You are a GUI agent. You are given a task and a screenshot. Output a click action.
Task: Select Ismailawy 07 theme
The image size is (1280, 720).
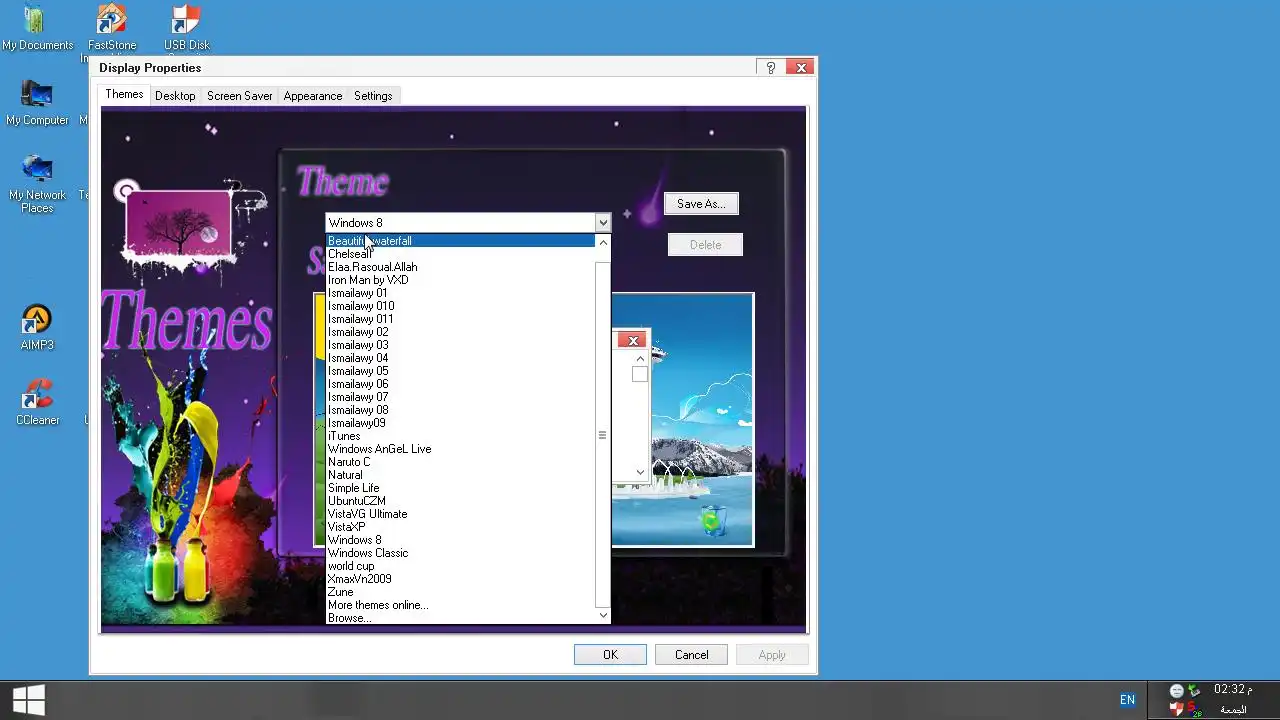point(461,397)
